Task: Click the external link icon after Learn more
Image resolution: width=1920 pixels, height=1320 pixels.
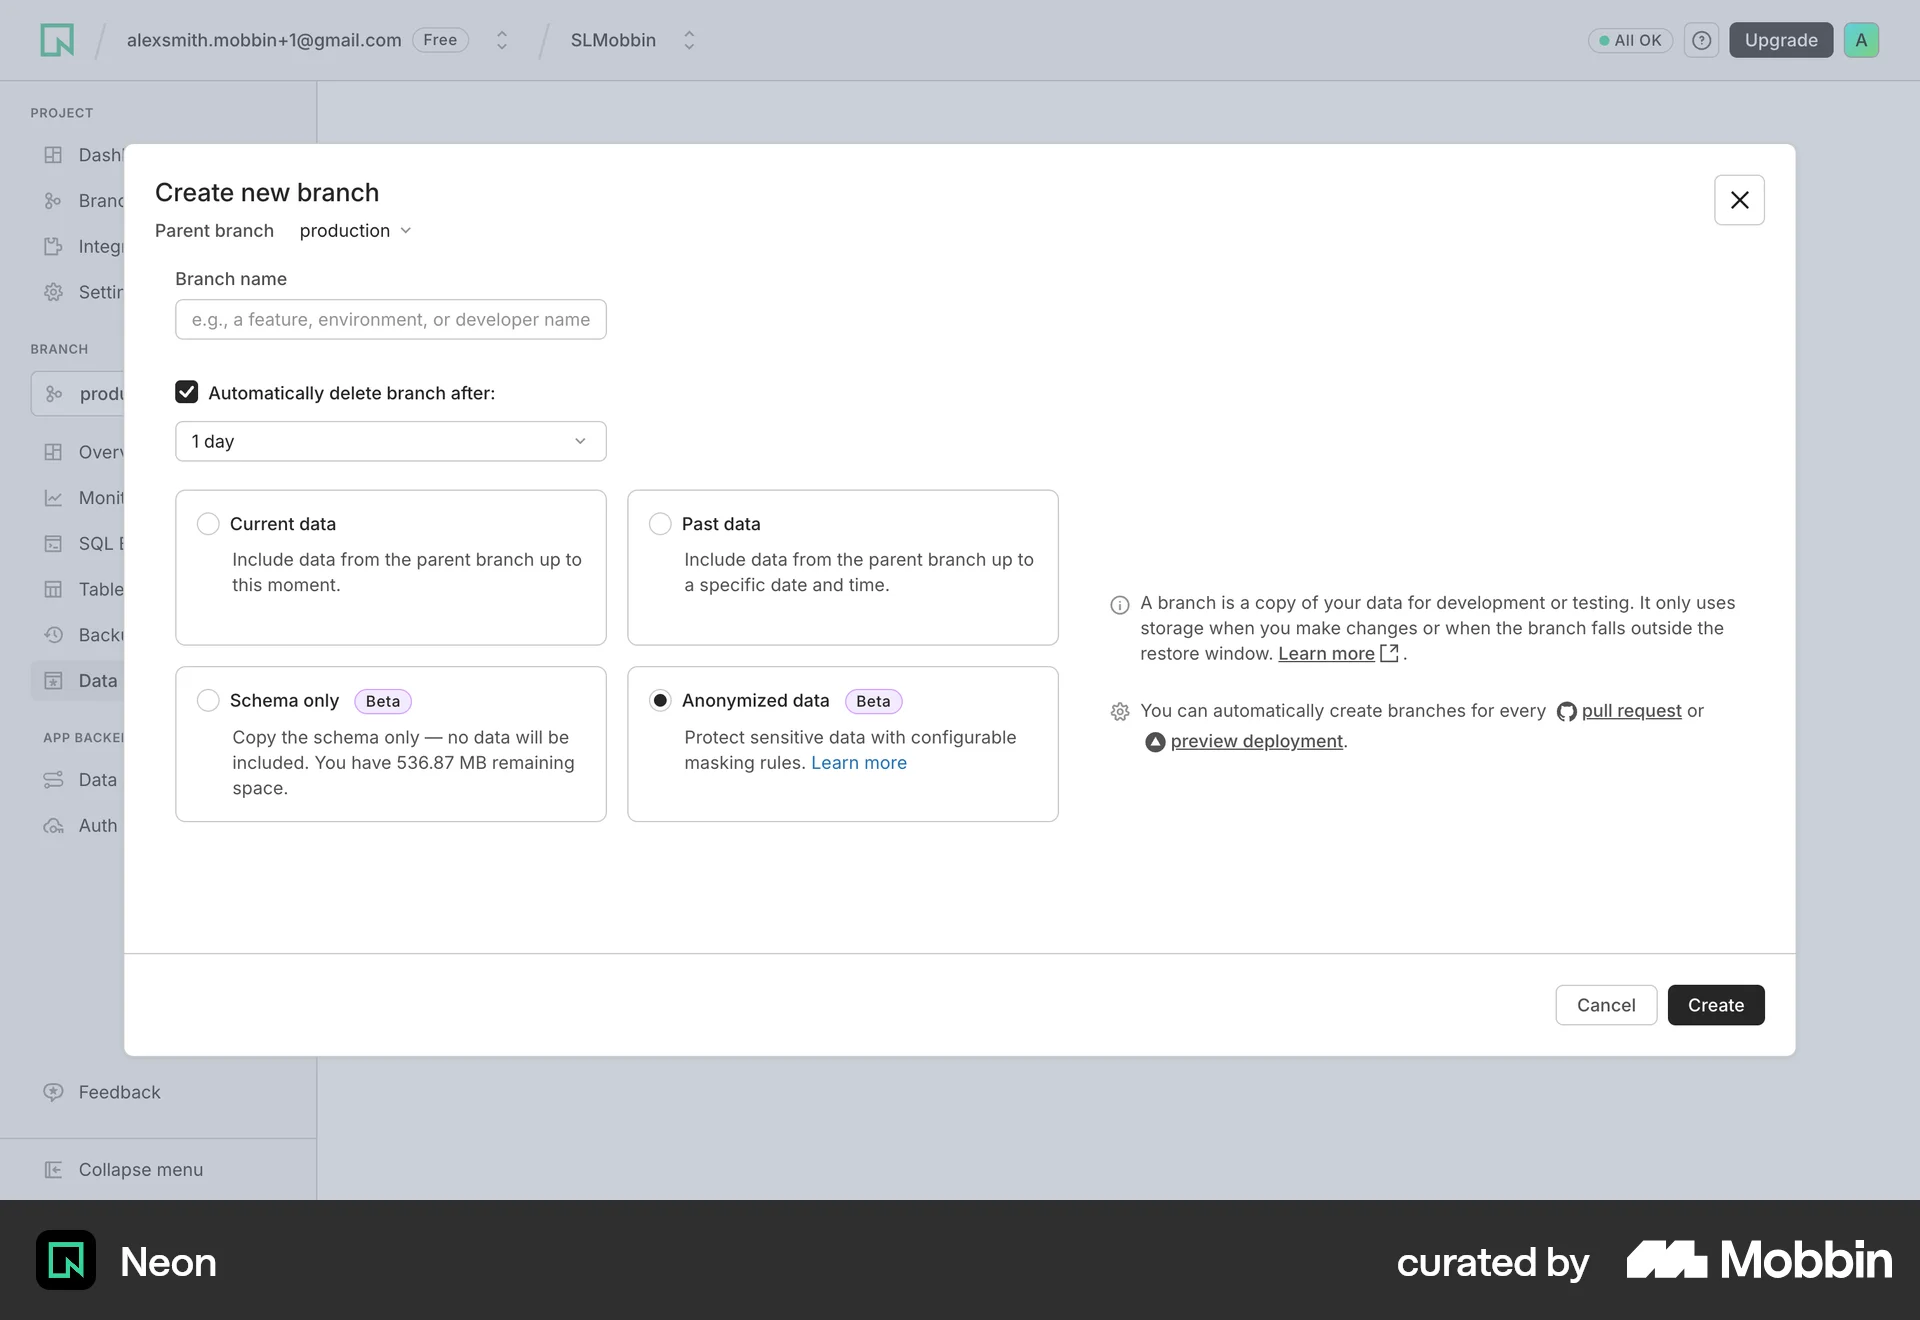Action: tap(1389, 653)
